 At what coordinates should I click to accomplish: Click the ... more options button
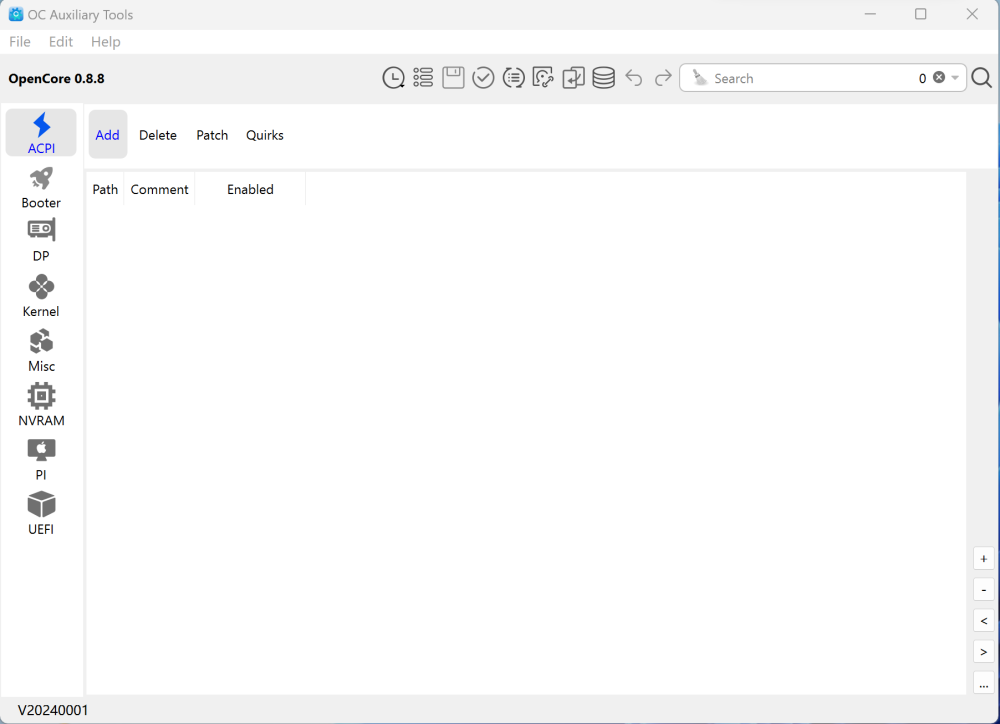pyautogui.click(x=983, y=683)
